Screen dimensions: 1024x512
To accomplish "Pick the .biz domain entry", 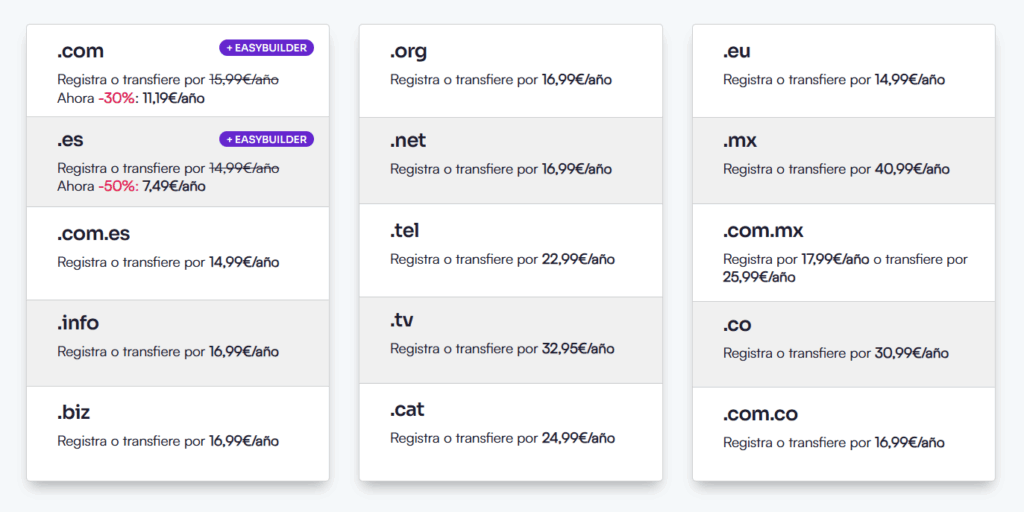I will 74,412.
